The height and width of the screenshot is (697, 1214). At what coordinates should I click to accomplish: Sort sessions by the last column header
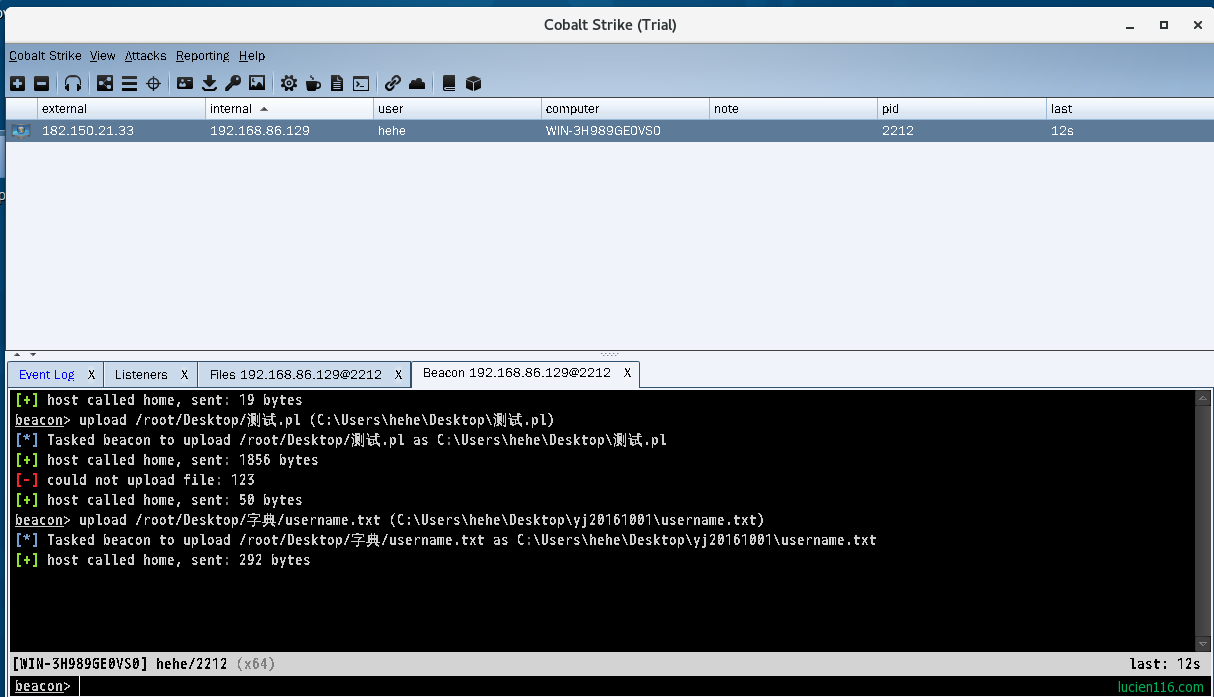(1130, 109)
